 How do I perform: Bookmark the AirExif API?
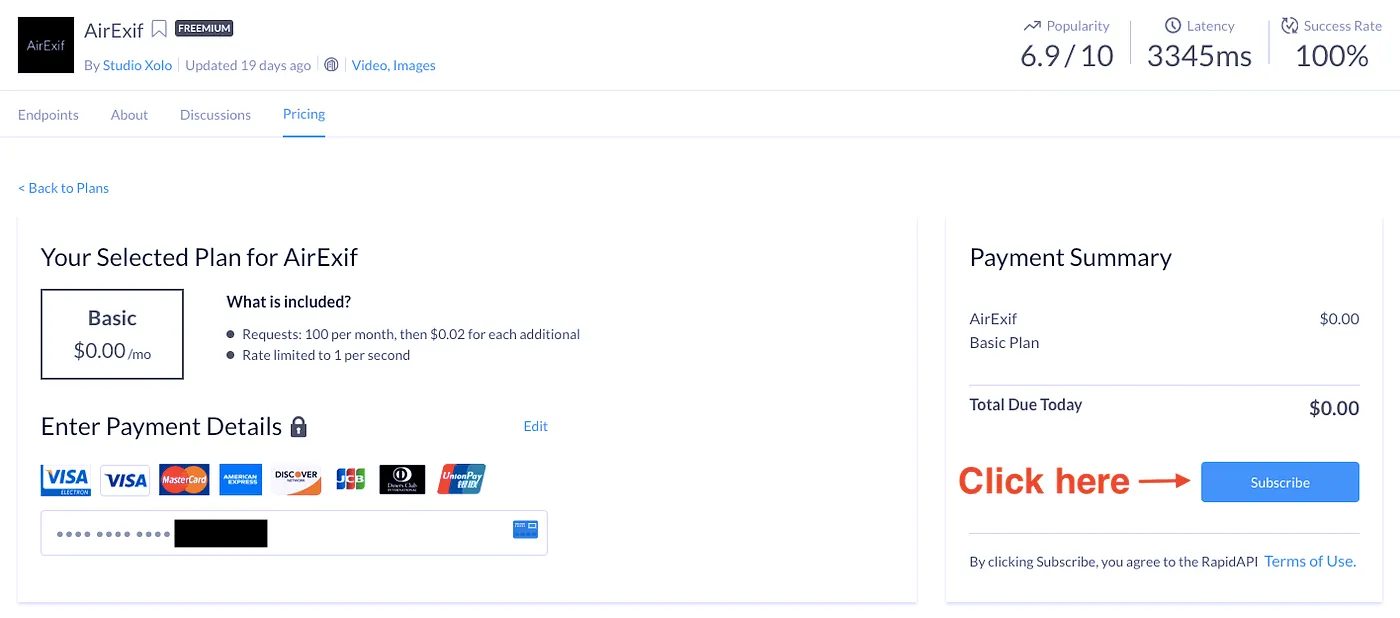159,29
